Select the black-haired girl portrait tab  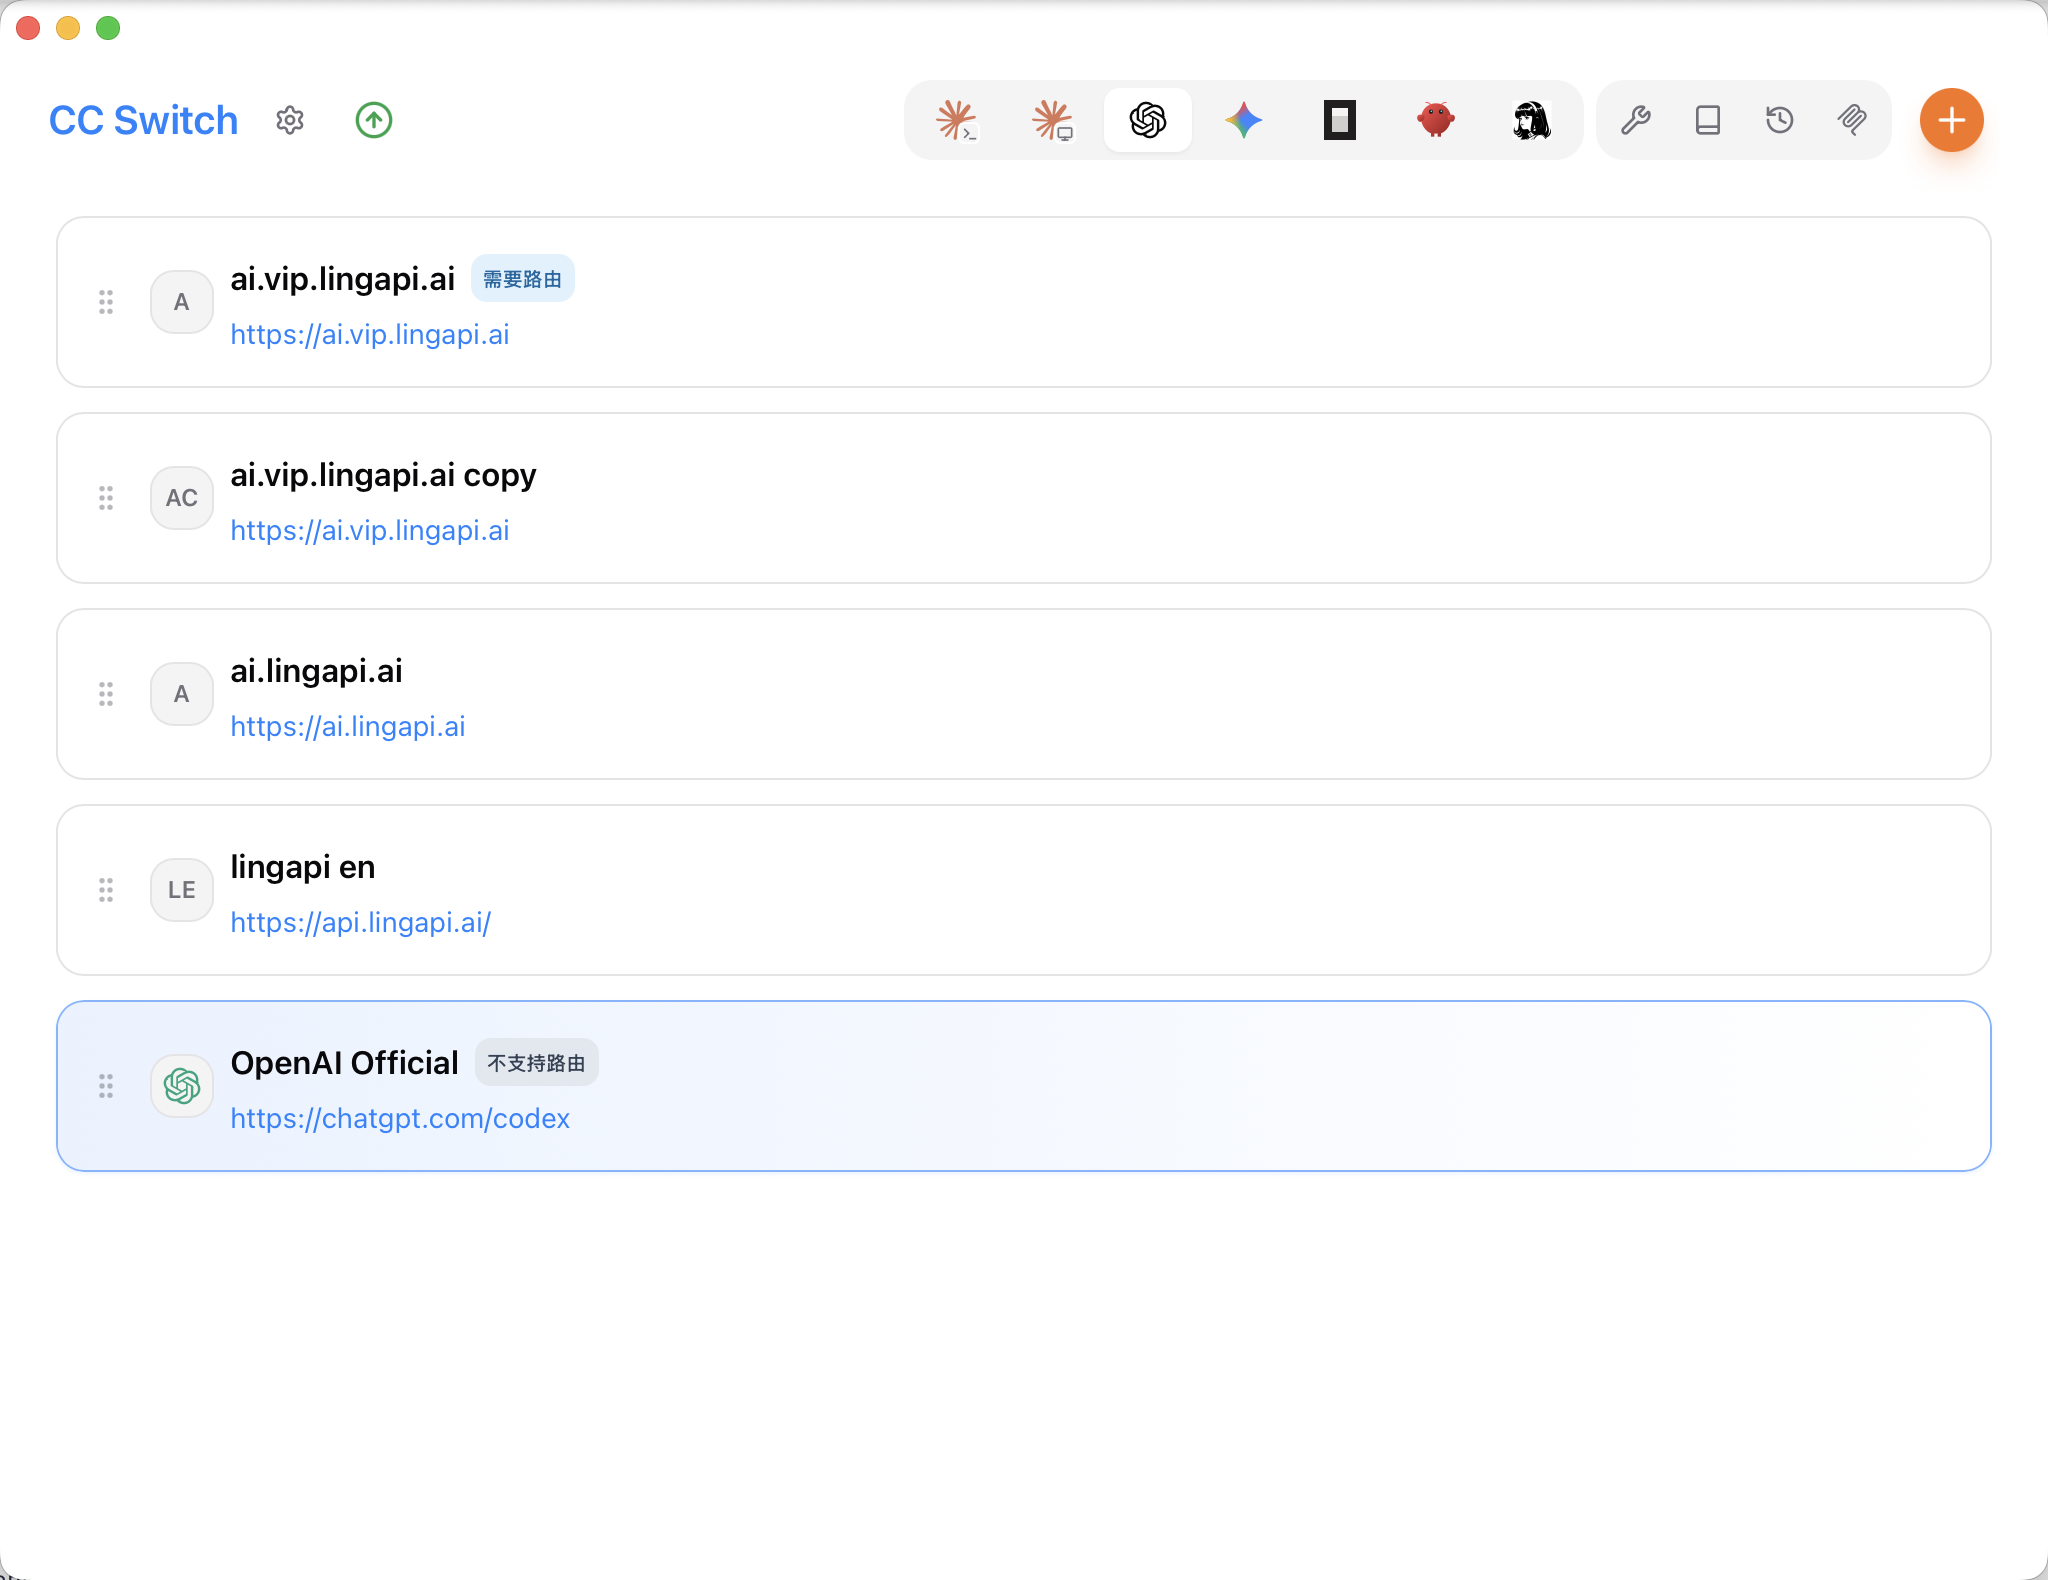(x=1532, y=120)
